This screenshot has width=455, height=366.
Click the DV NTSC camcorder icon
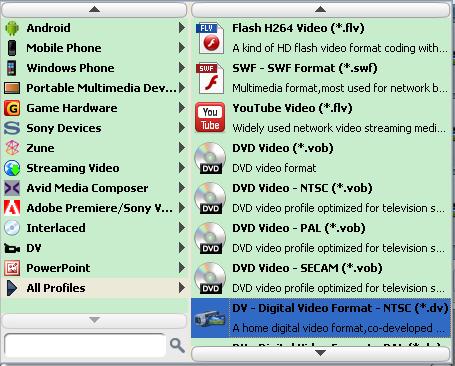[210, 319]
